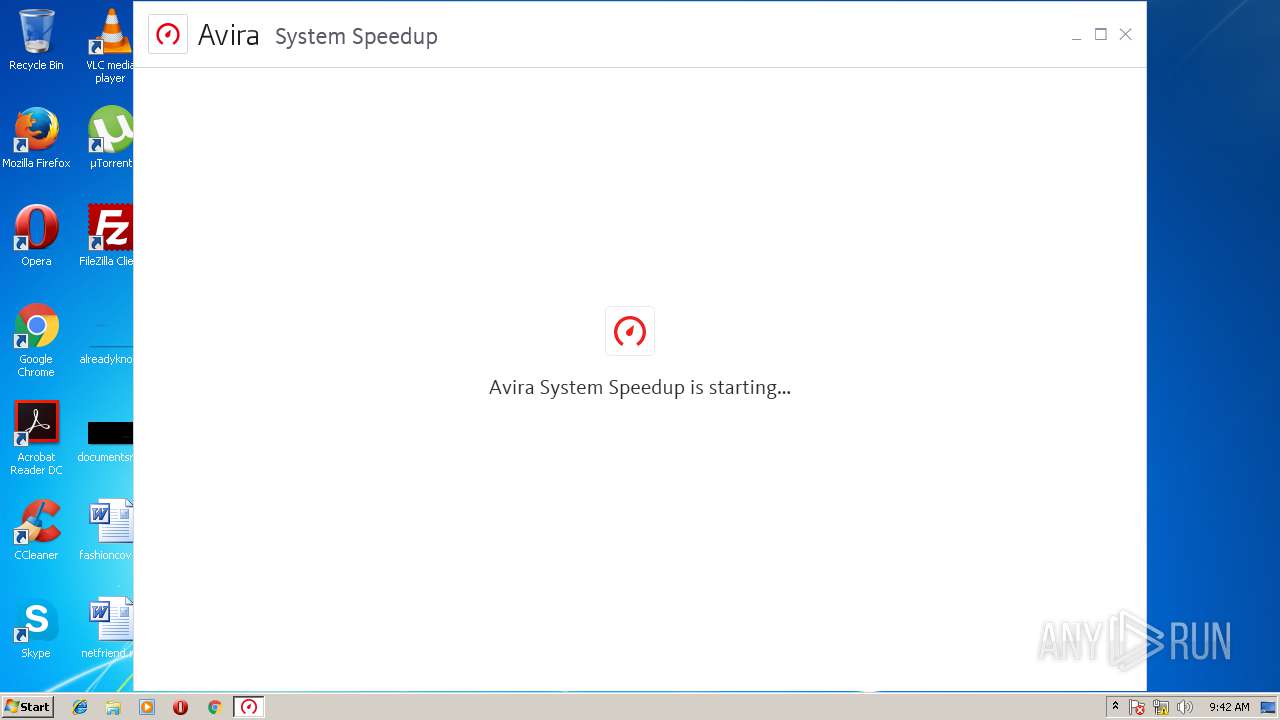Select the netfriend Word document icon
1280x720 pixels.
click(x=108, y=628)
